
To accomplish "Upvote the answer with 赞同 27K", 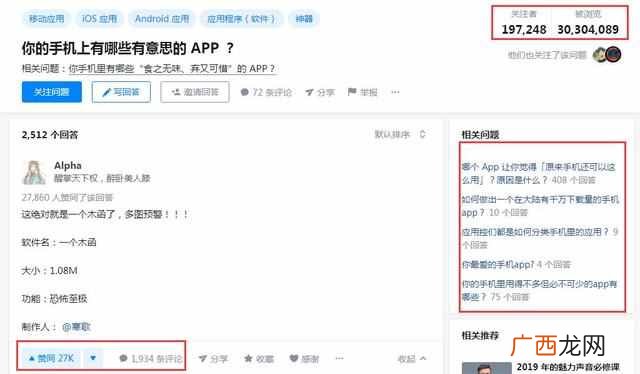I will pyautogui.click(x=51, y=358).
